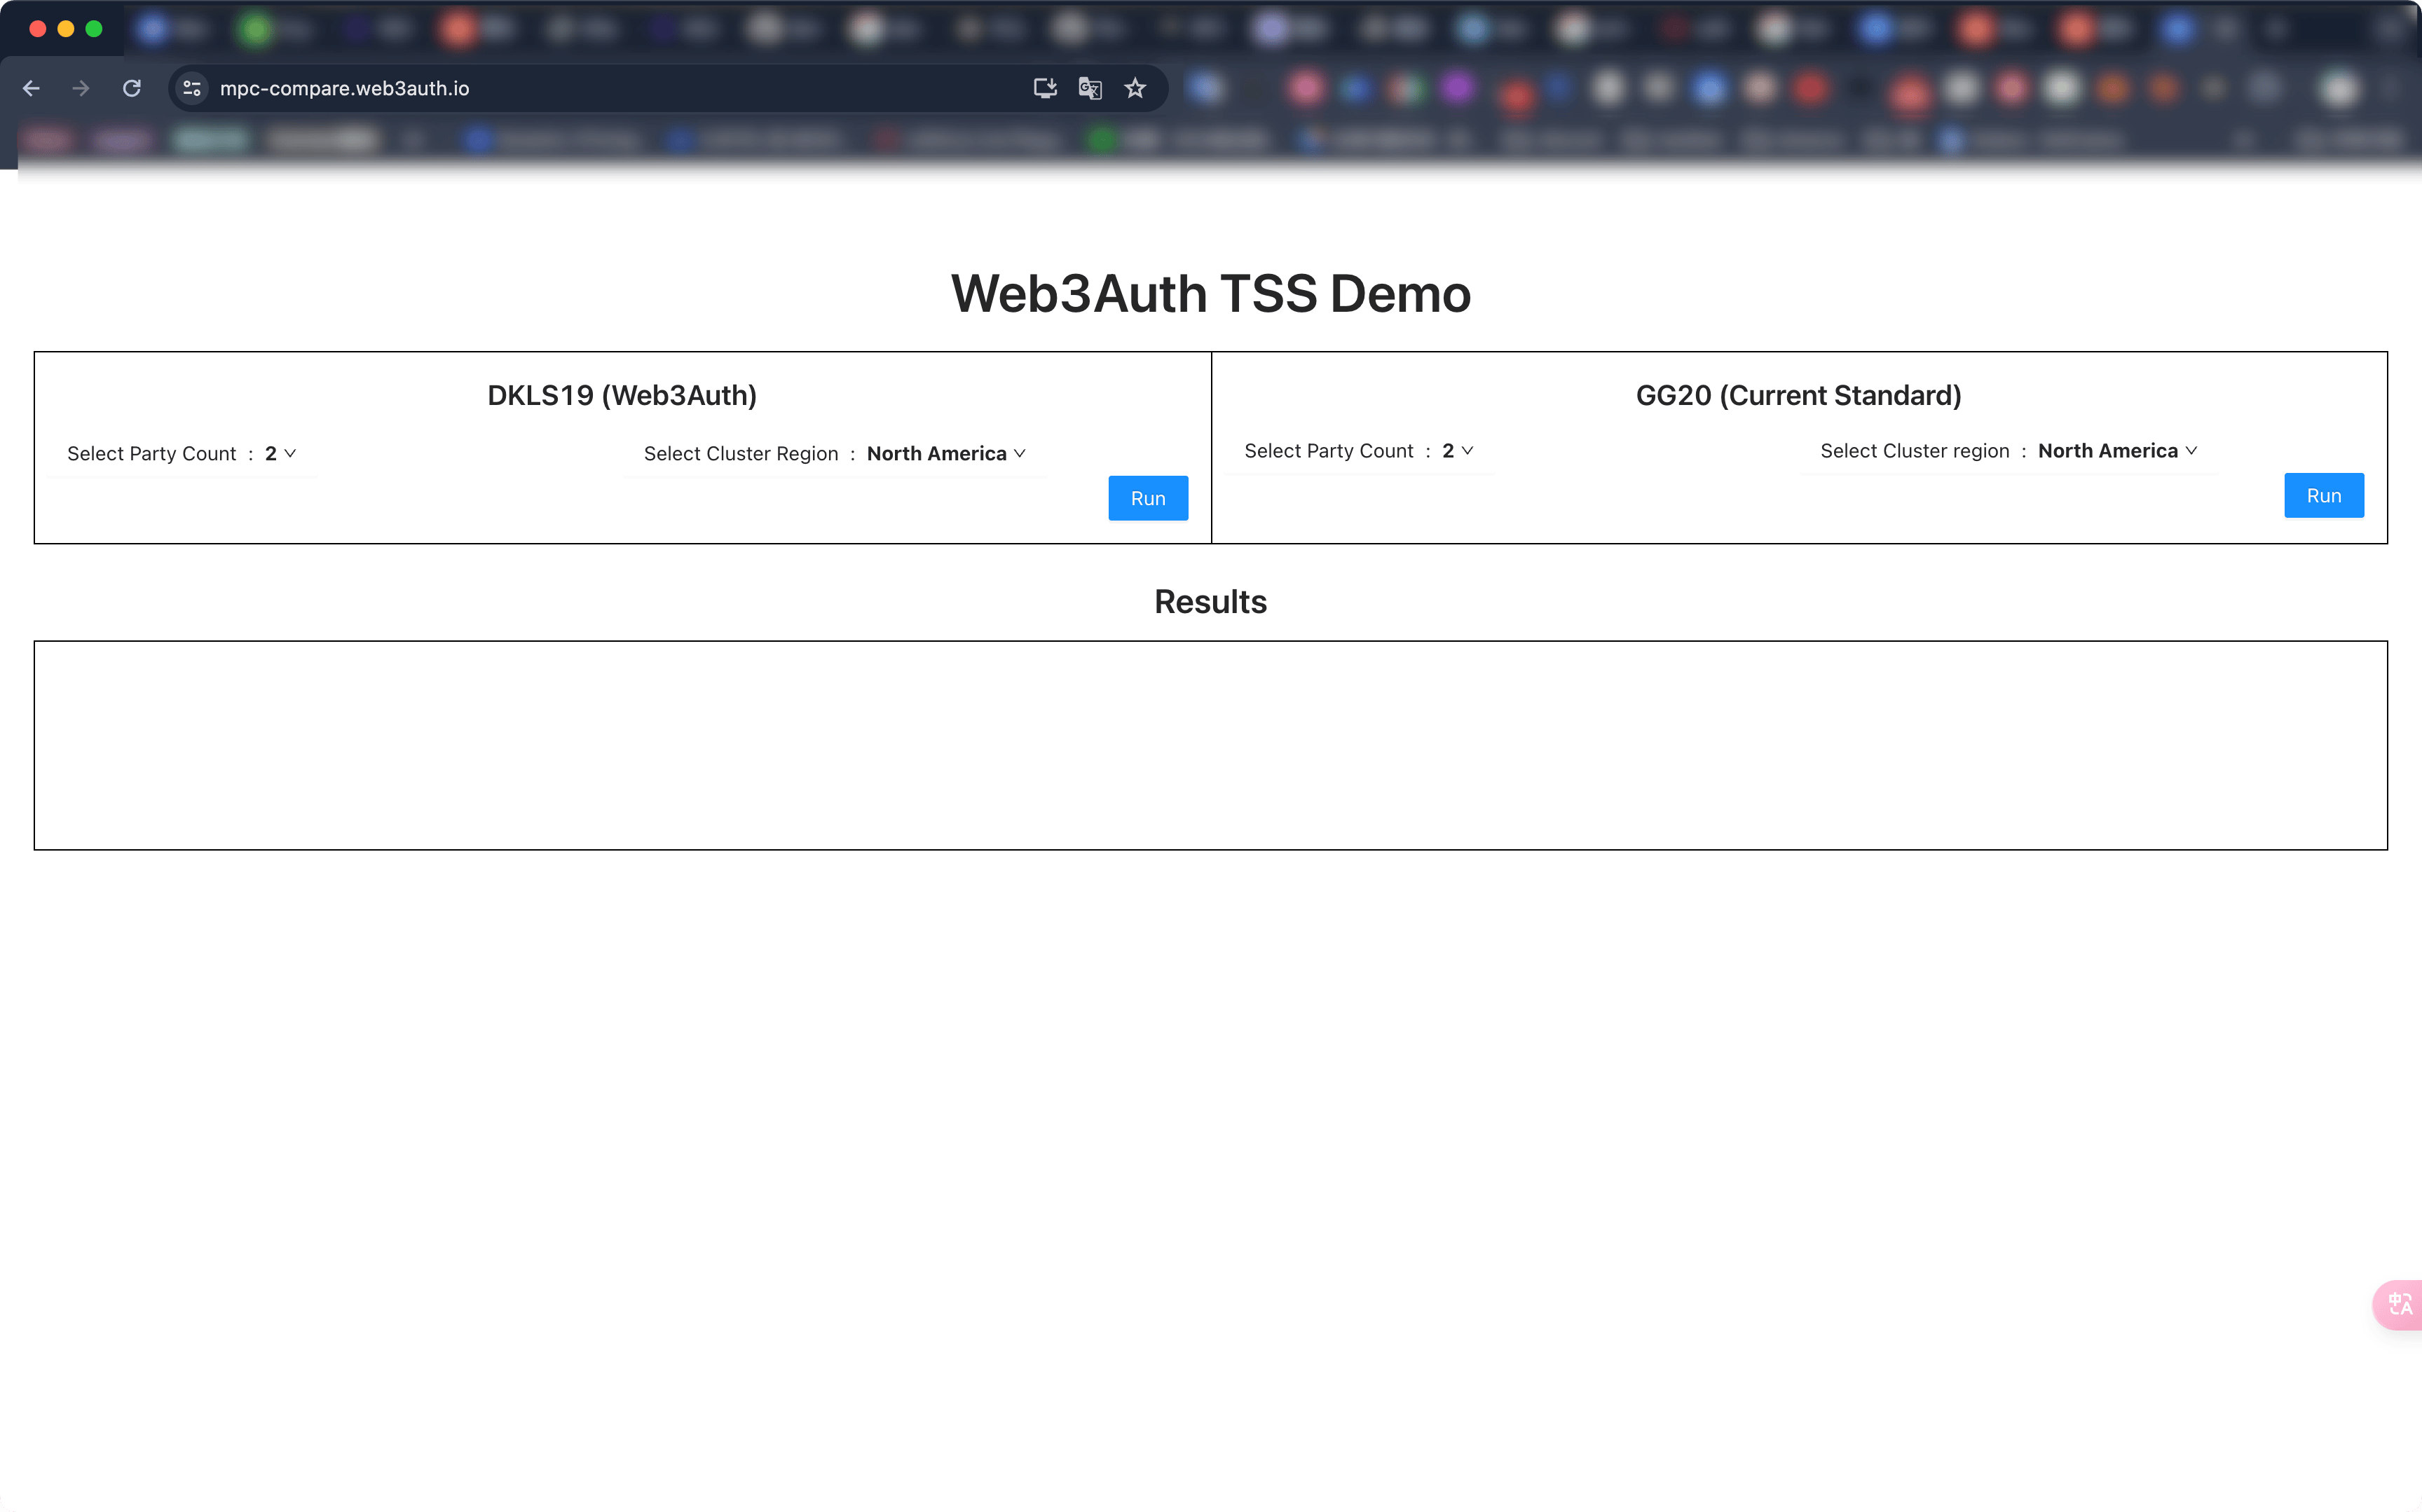This screenshot has height=1512, width=2422.
Task: Click the red close window button
Action: [x=38, y=29]
